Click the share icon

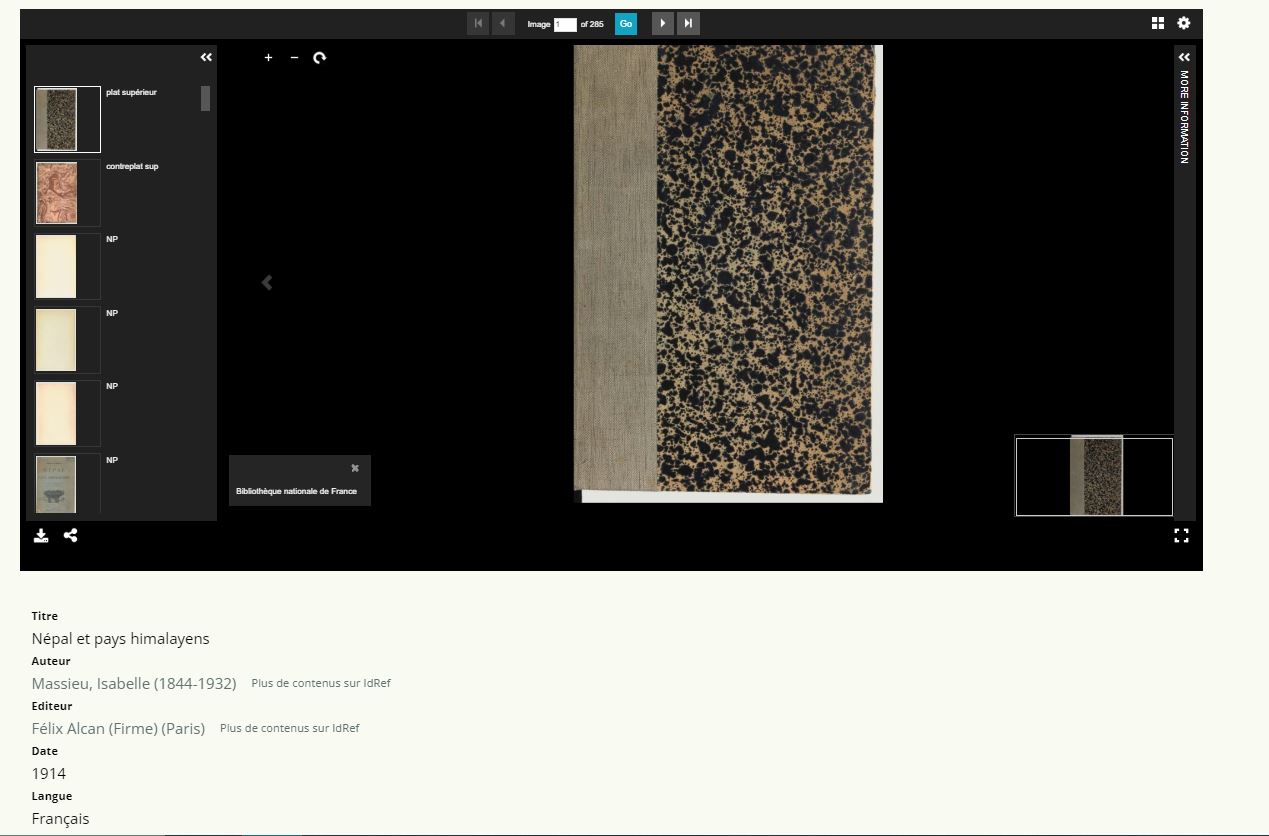point(71,536)
